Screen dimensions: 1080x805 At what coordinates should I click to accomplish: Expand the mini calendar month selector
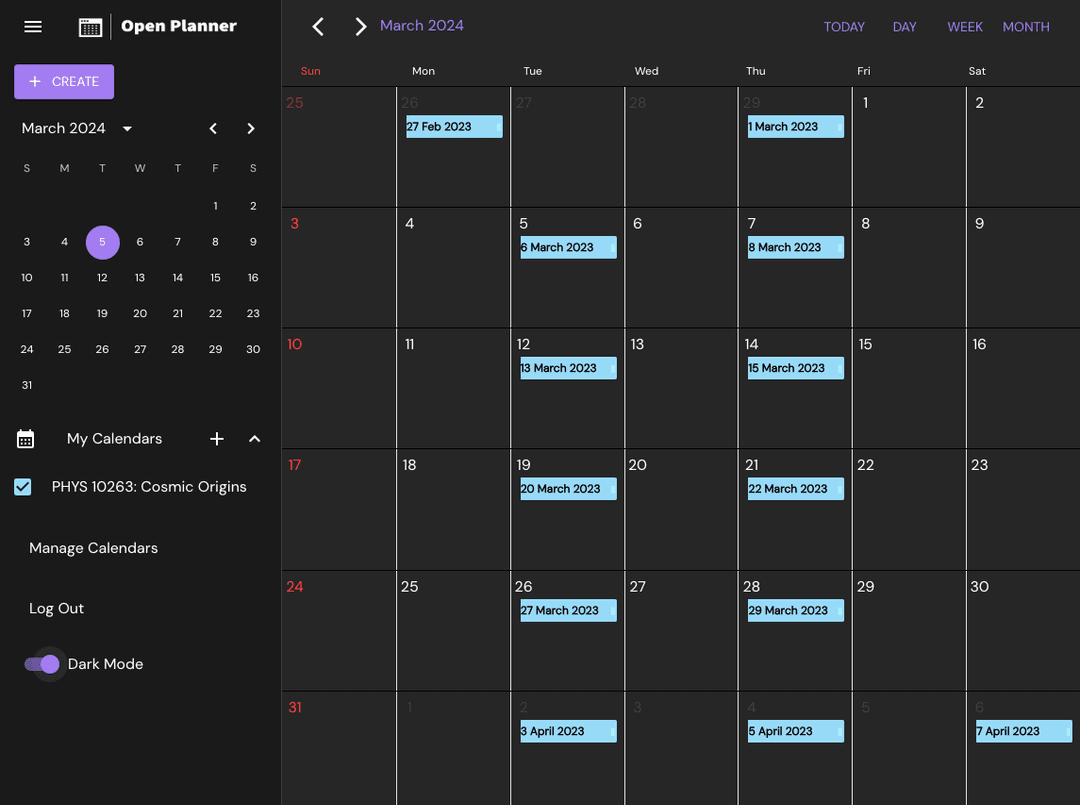127,128
